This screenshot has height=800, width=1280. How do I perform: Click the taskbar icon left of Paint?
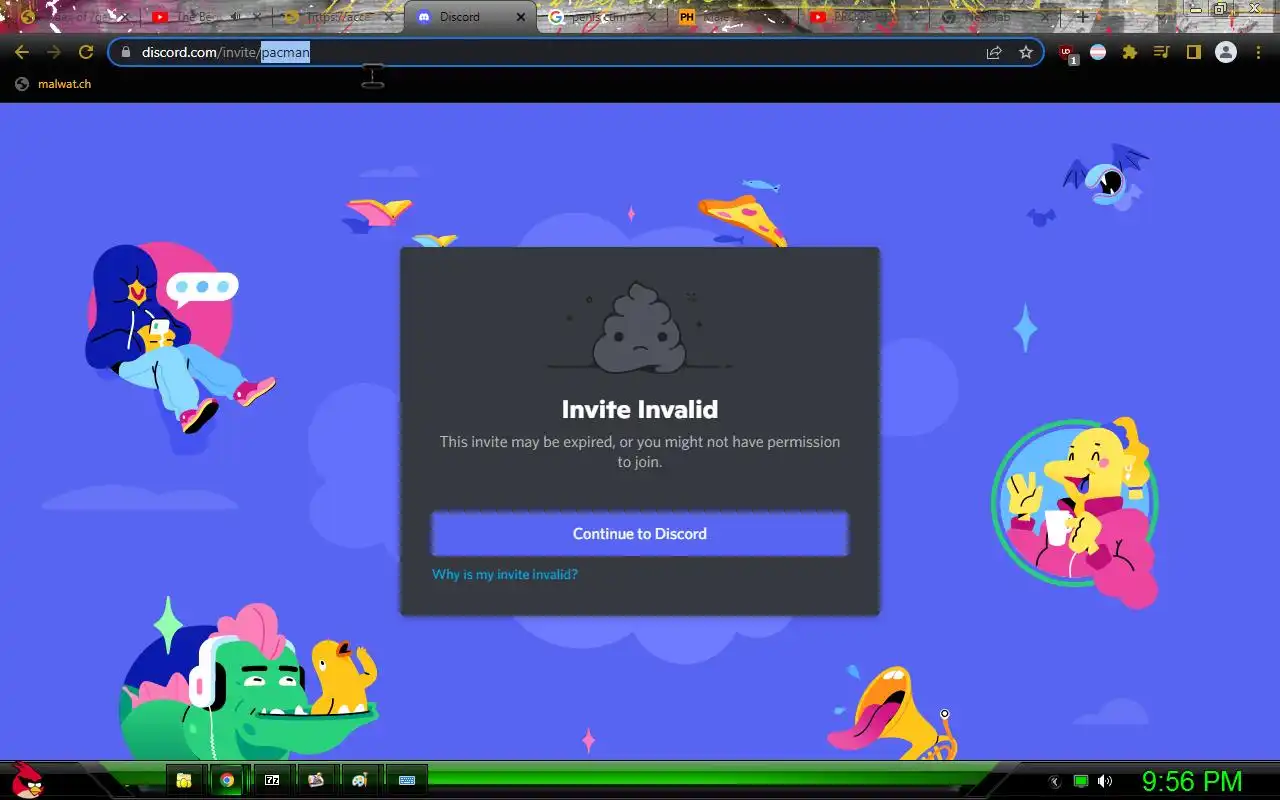(x=316, y=780)
